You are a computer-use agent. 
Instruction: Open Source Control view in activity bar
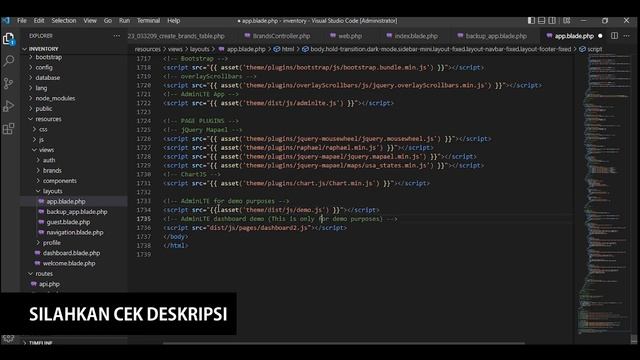tap(9, 83)
